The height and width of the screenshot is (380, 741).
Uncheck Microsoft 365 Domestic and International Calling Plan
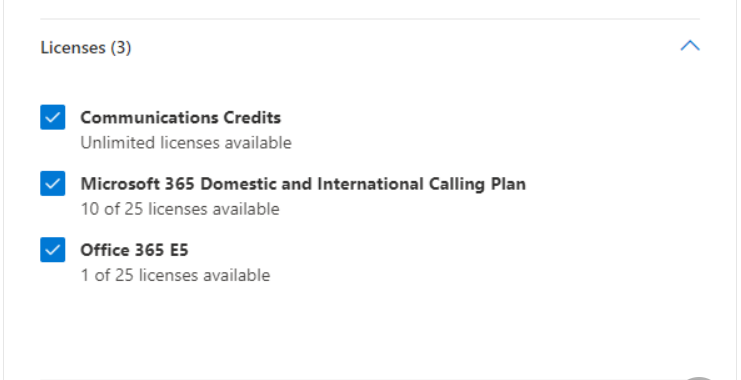pyautogui.click(x=52, y=183)
